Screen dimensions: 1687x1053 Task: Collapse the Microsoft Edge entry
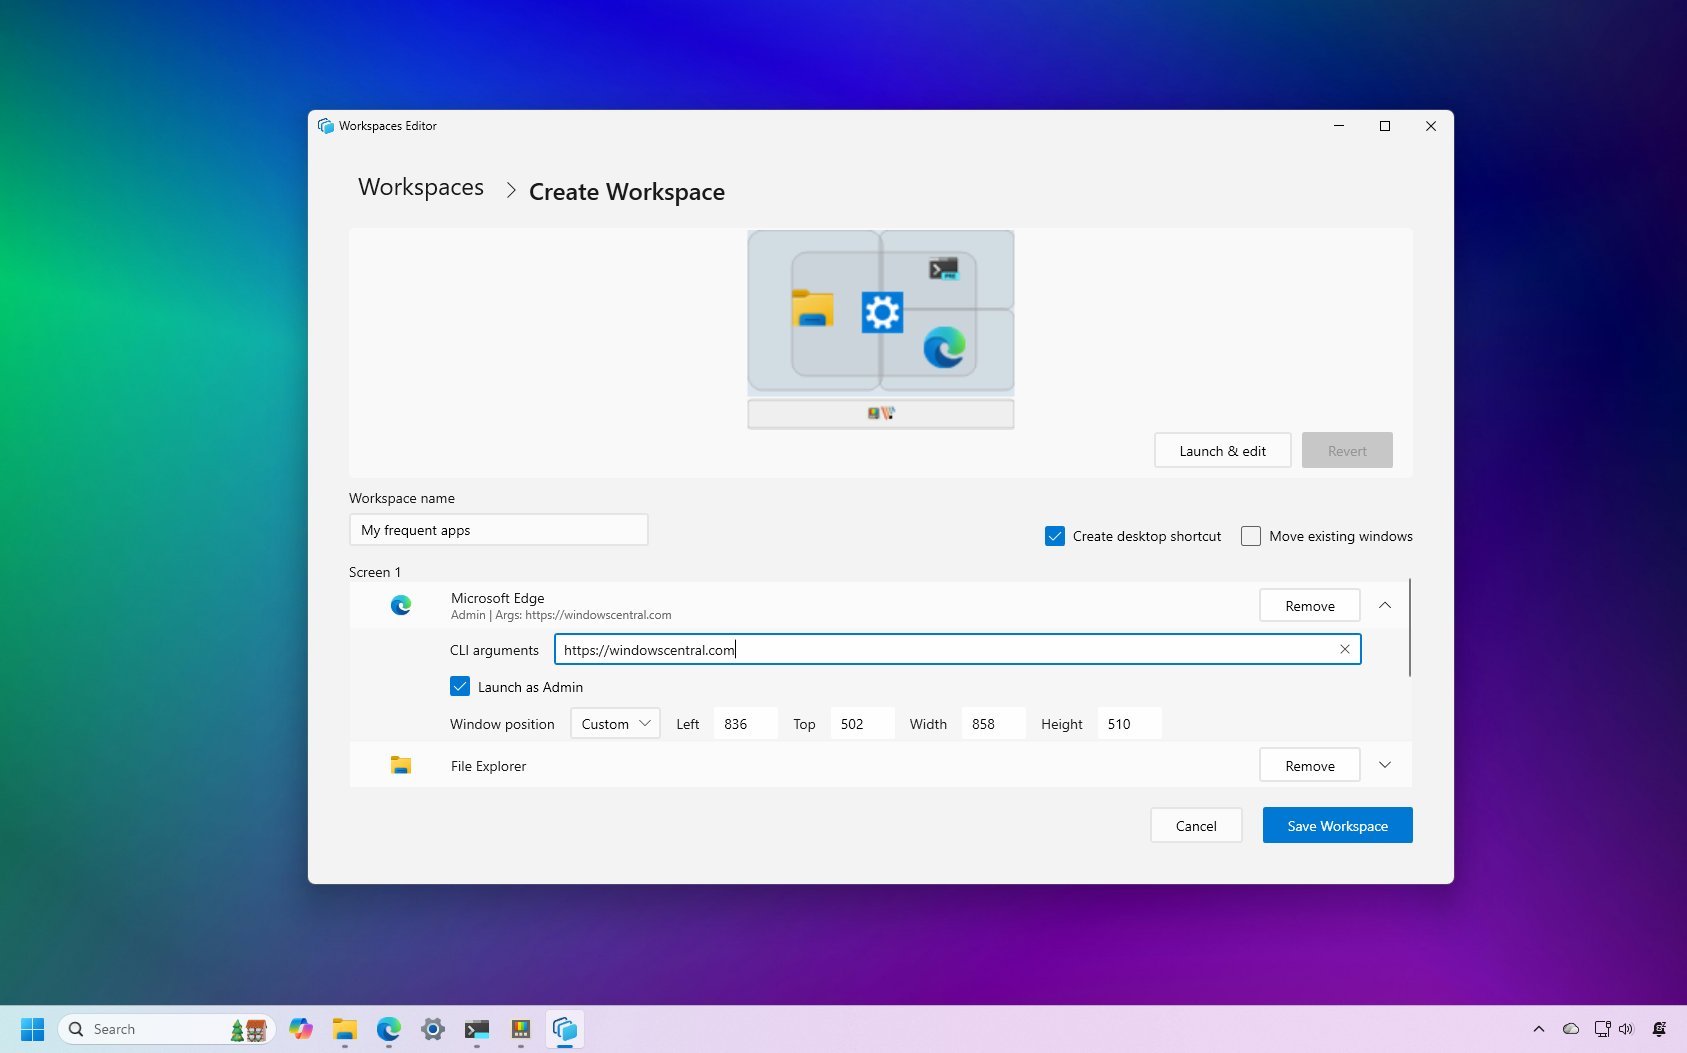coord(1385,605)
